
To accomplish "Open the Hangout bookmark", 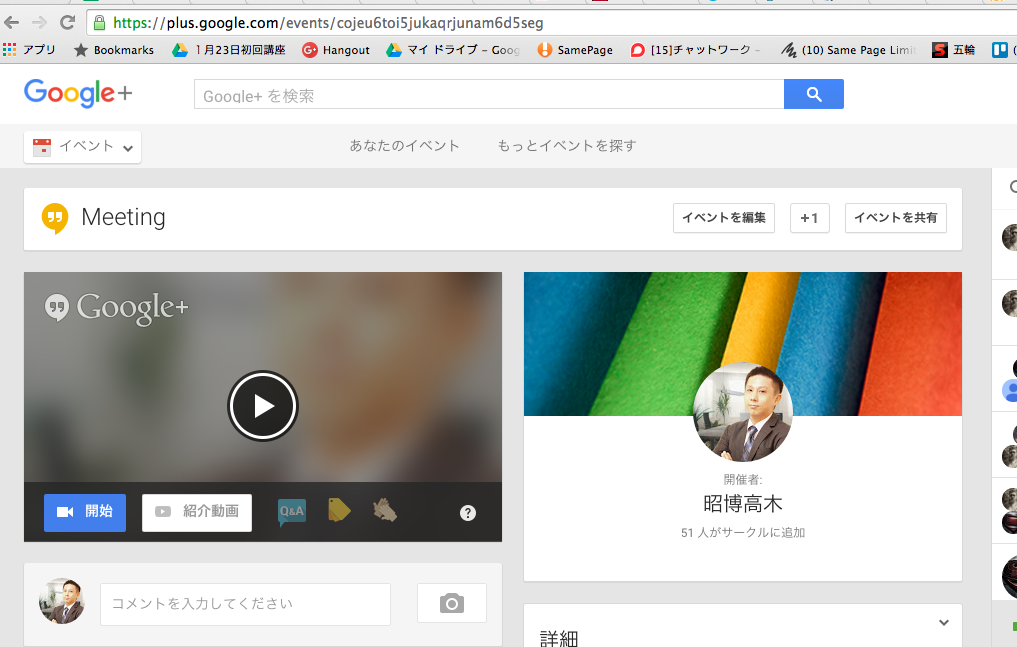I will [336, 50].
